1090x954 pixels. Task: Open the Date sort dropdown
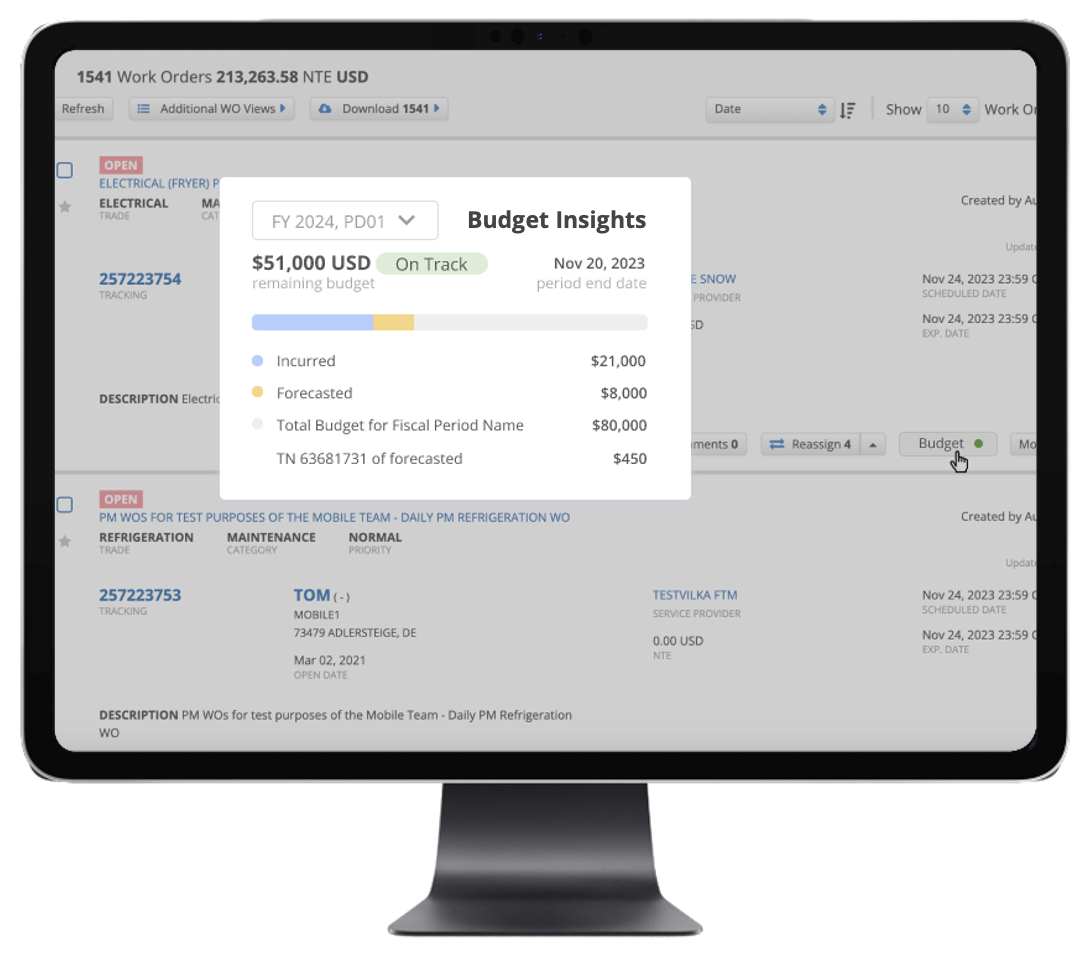point(770,109)
